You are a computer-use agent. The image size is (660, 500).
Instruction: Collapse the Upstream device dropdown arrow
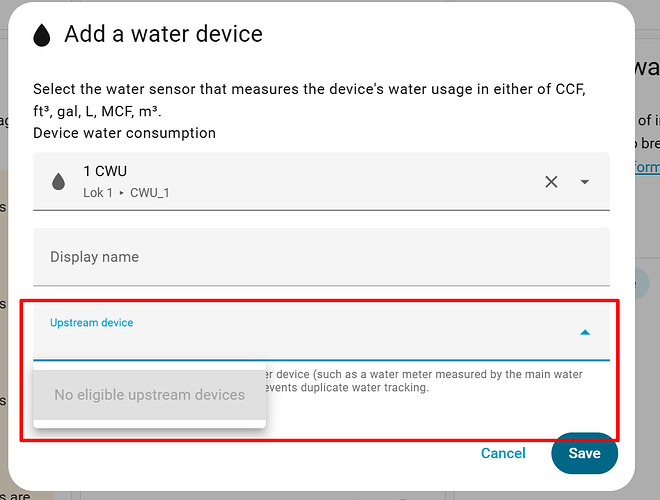click(x=585, y=332)
